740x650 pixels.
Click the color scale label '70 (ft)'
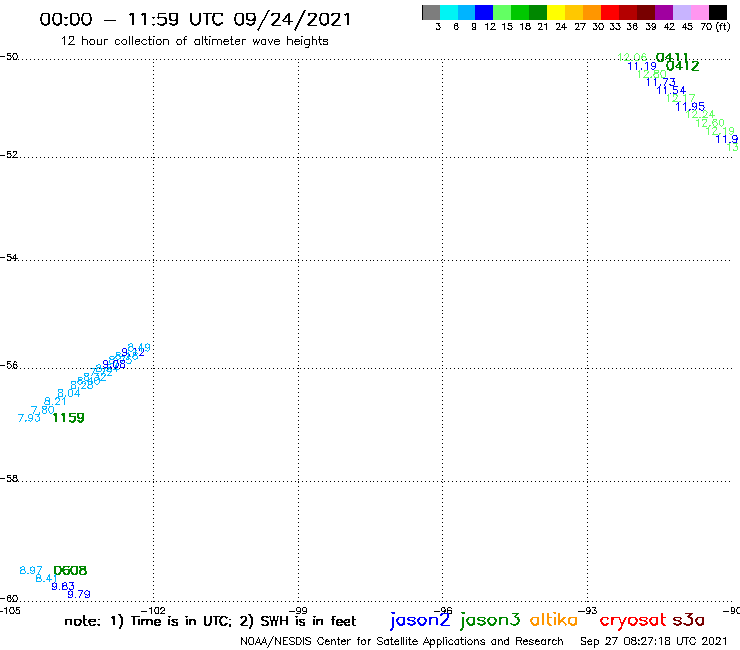coord(715,27)
